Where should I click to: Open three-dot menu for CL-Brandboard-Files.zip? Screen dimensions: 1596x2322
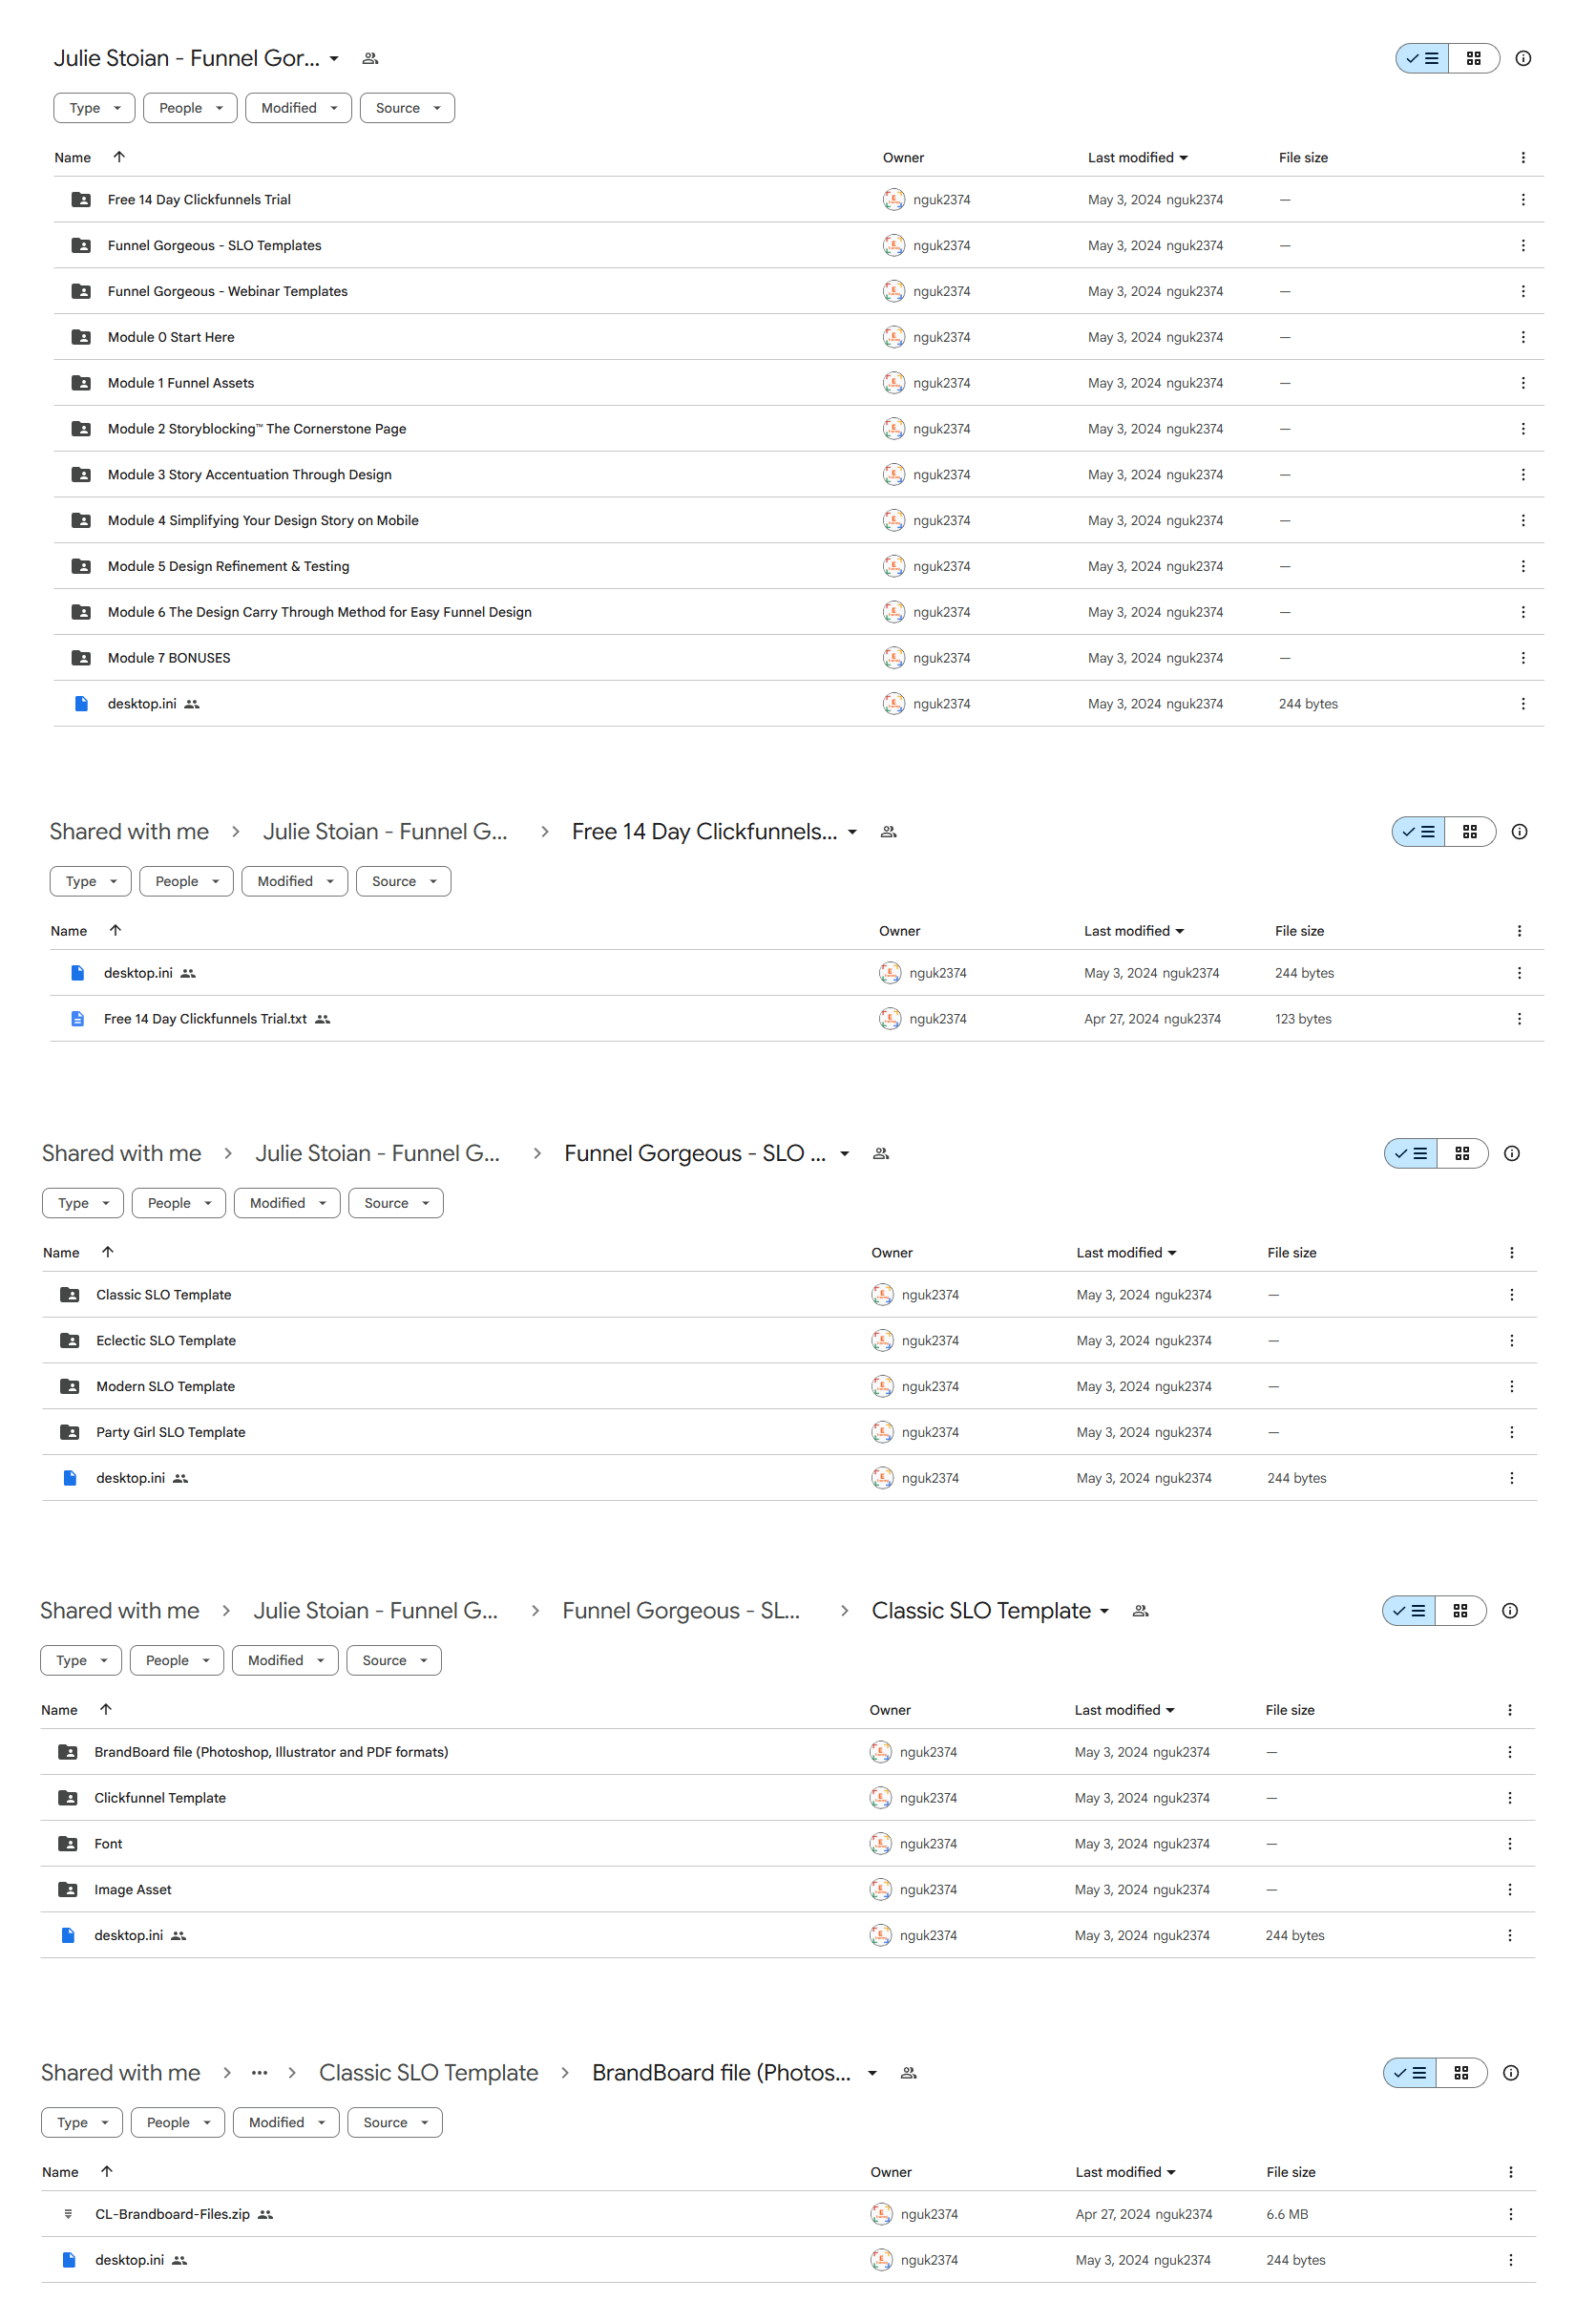click(x=1509, y=2214)
